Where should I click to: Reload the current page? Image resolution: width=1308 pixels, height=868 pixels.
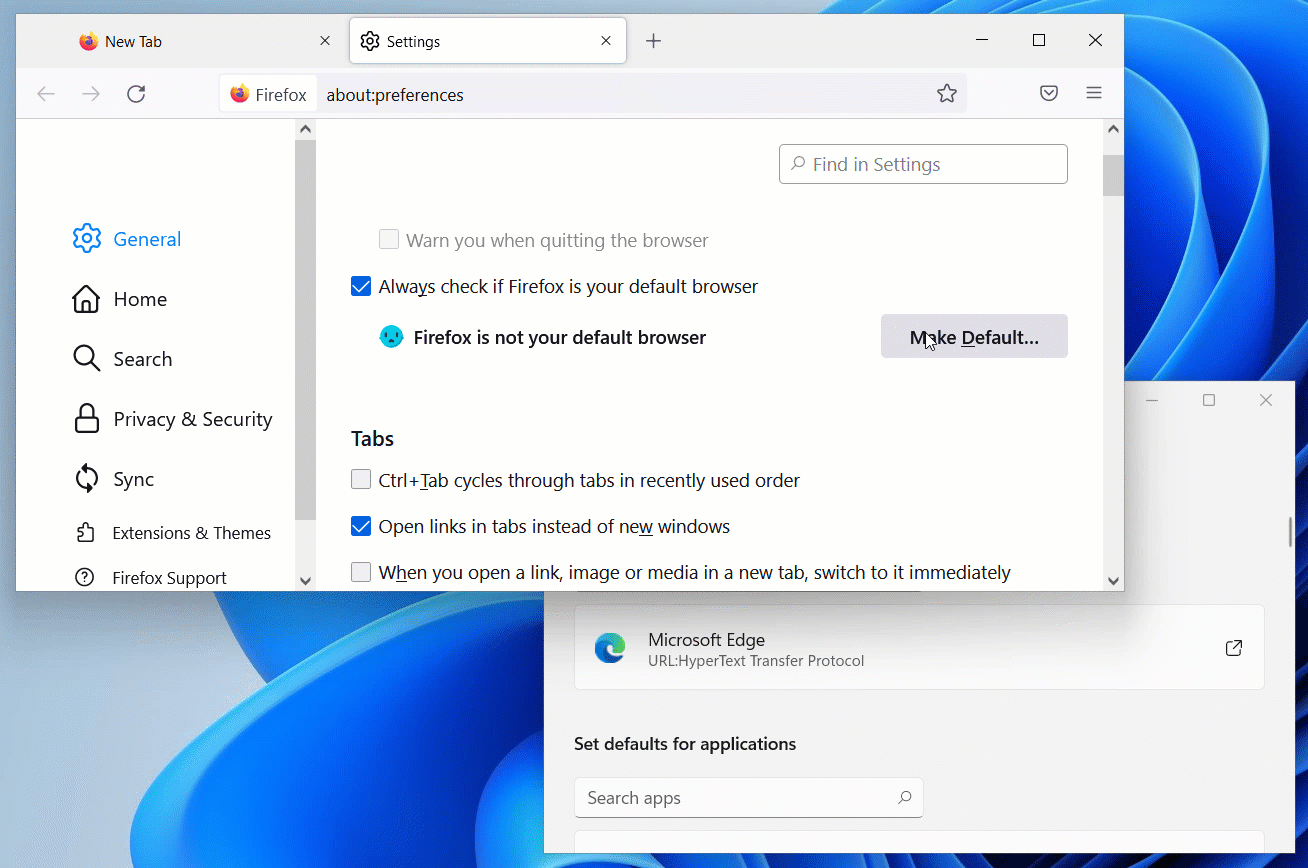coord(137,93)
